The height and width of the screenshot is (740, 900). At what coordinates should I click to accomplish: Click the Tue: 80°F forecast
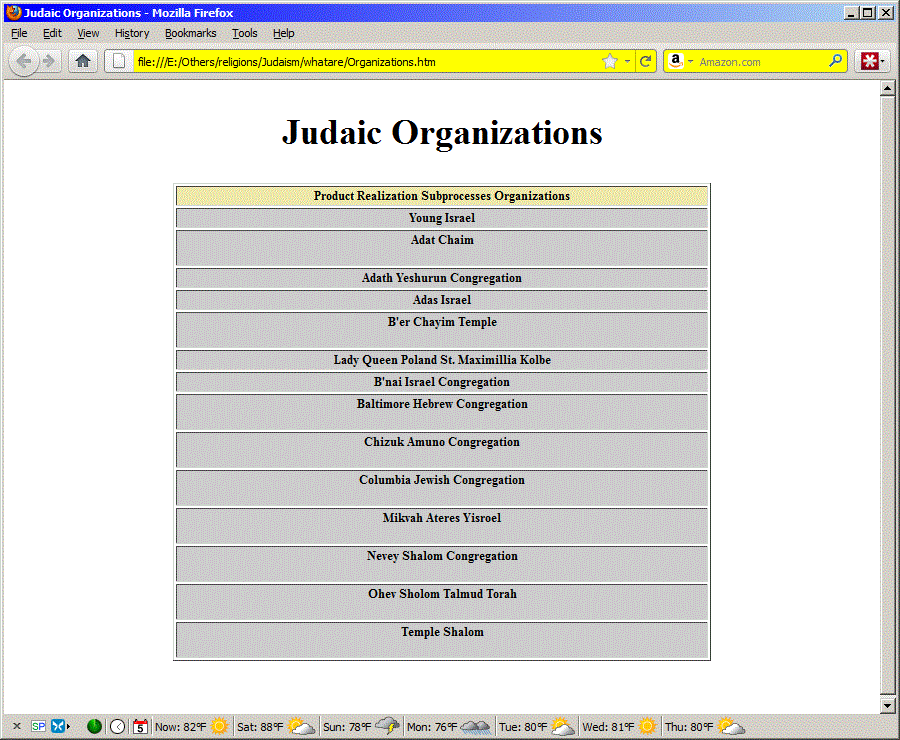pyautogui.click(x=522, y=727)
